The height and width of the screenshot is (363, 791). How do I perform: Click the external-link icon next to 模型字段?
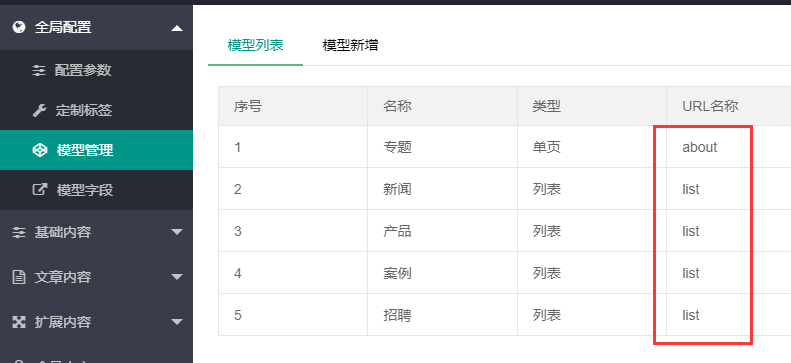39,190
